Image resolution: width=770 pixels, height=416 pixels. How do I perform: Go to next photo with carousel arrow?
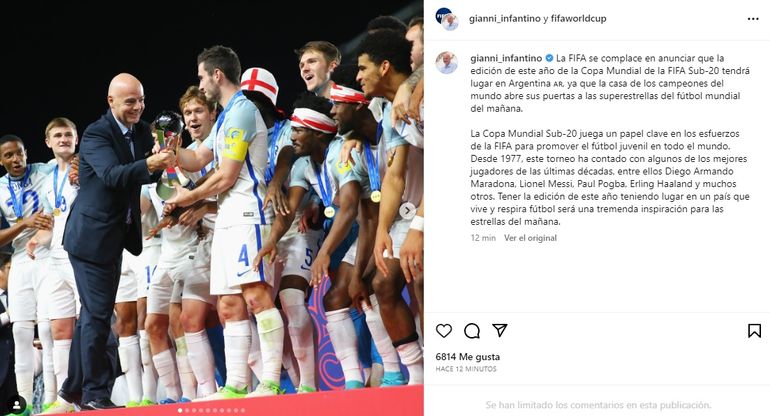(x=407, y=211)
